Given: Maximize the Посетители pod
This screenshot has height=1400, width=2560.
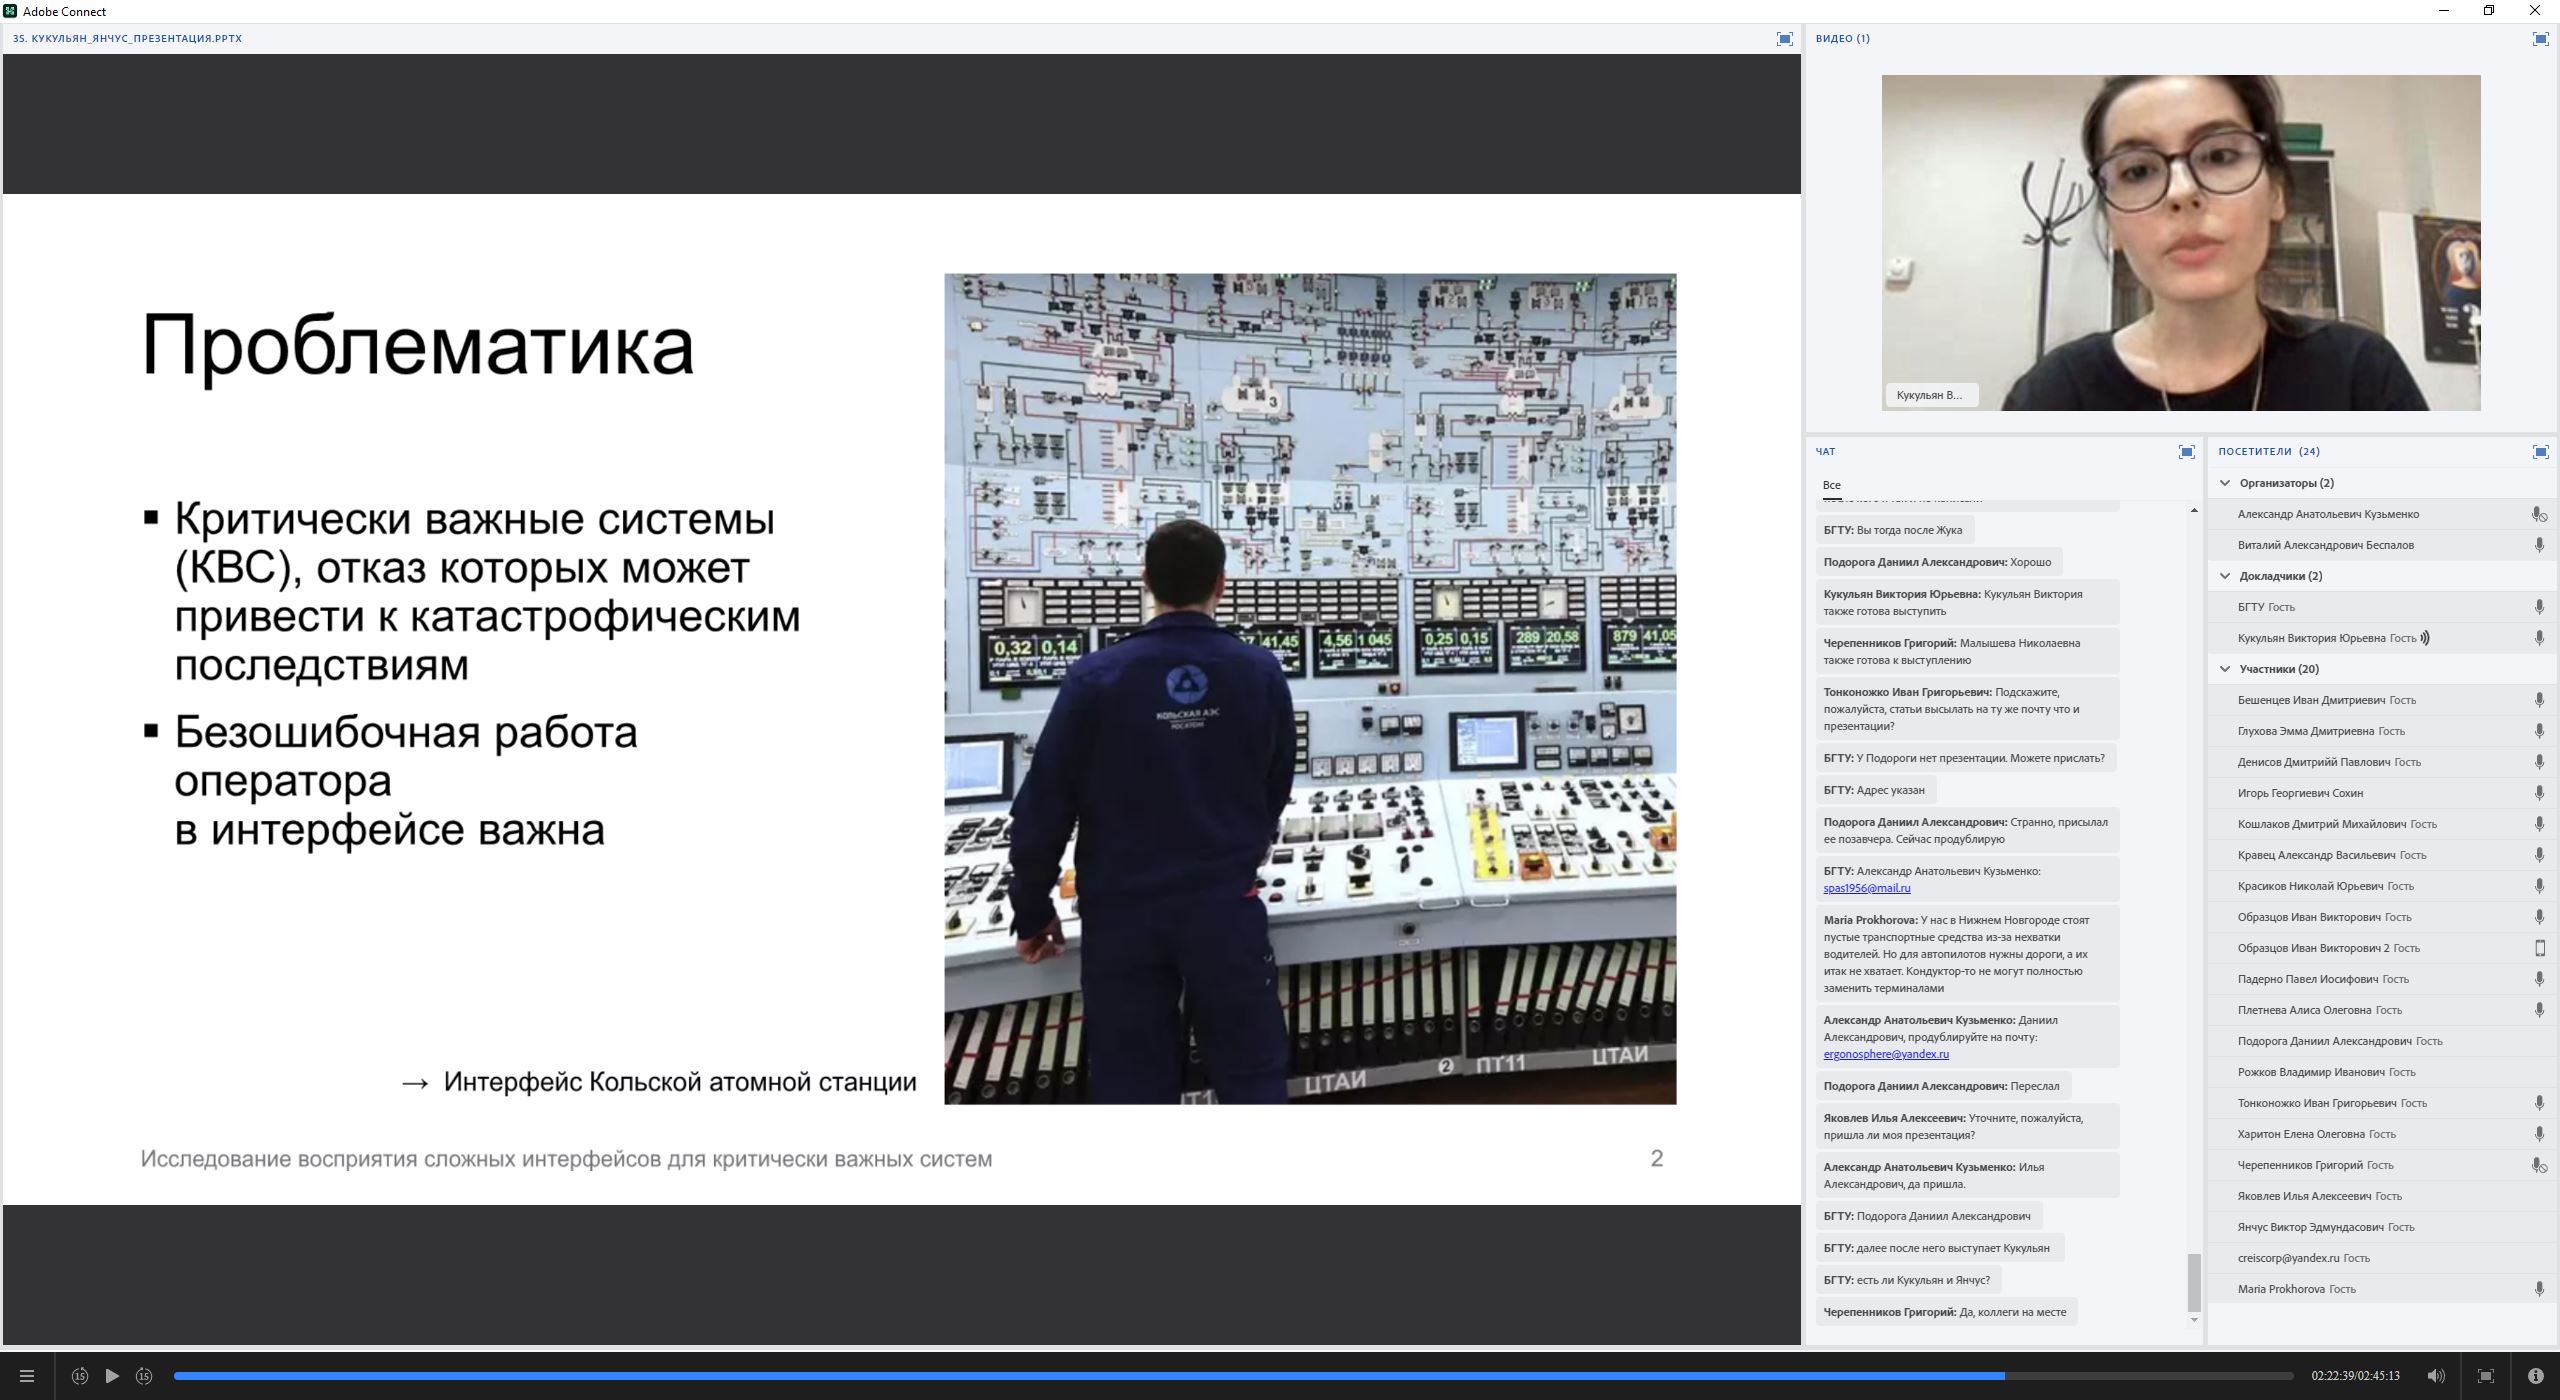Looking at the screenshot, I should click(2540, 452).
